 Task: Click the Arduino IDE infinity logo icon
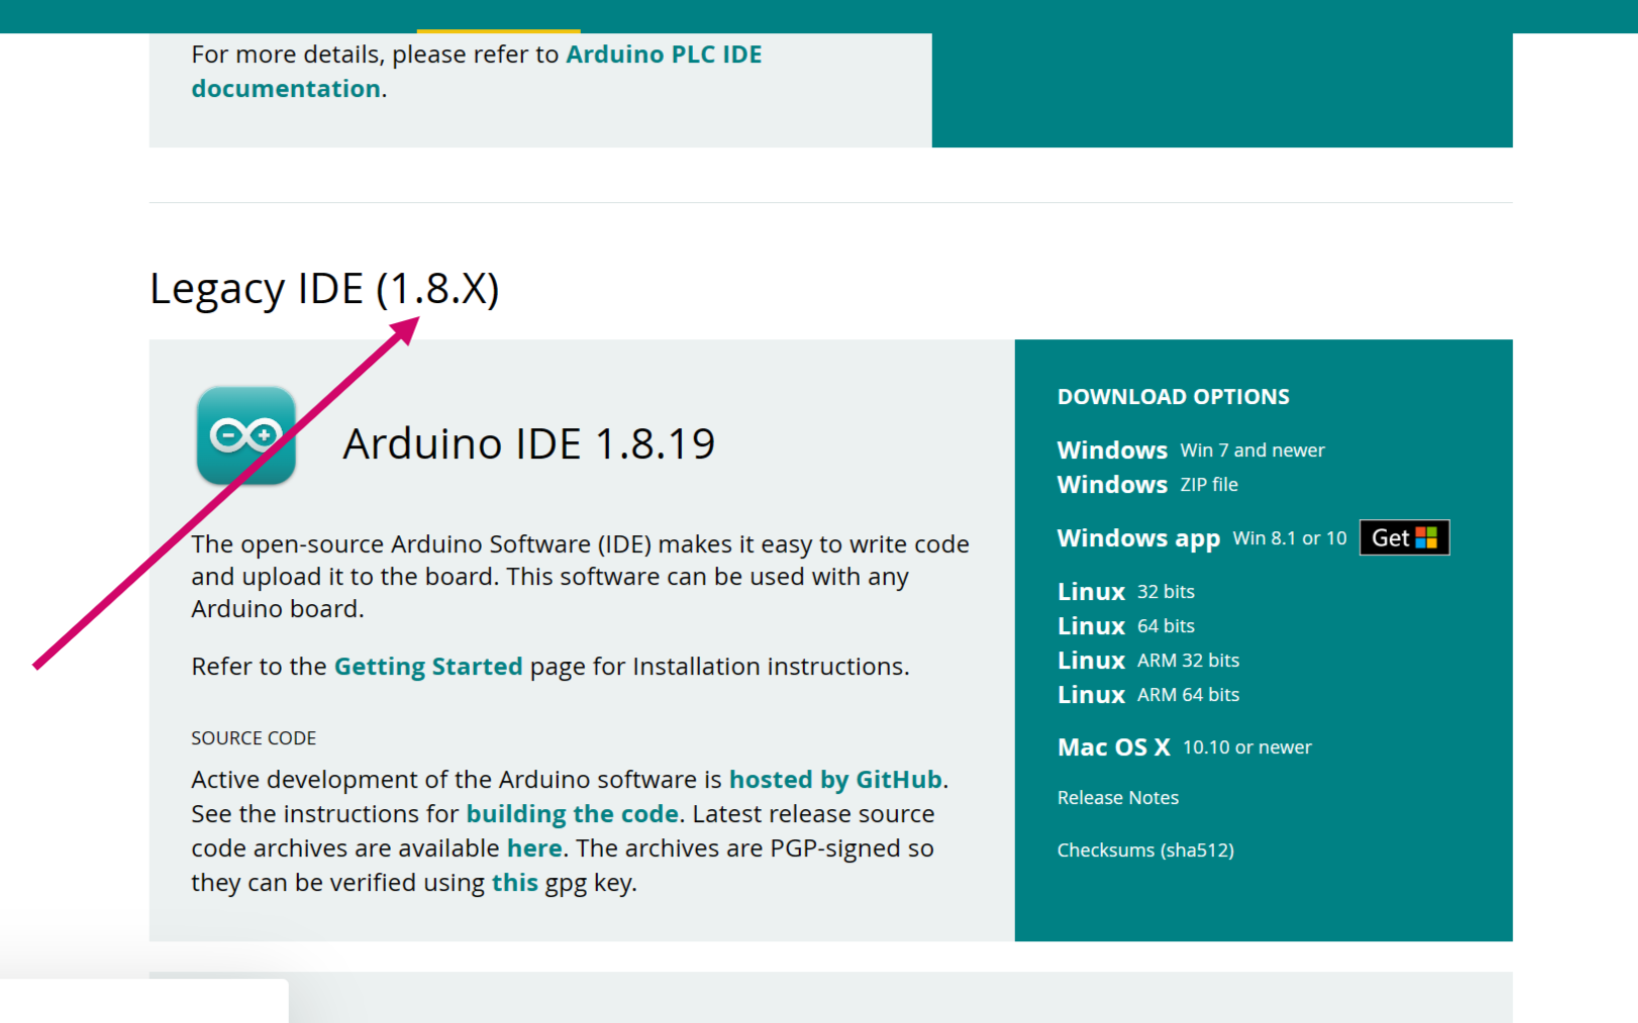pos(246,436)
